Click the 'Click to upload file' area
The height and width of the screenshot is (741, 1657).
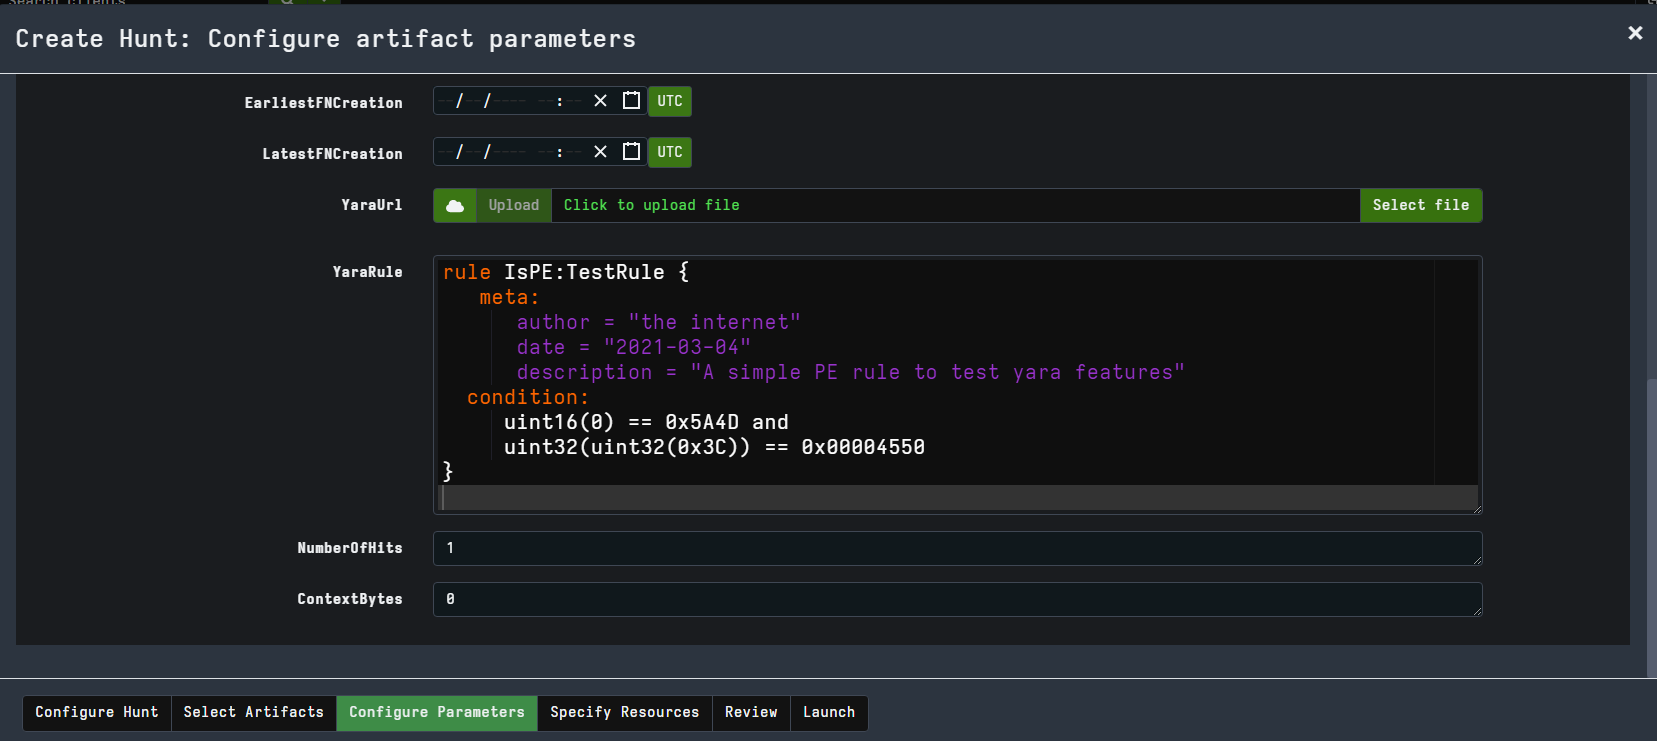pyautogui.click(x=955, y=205)
